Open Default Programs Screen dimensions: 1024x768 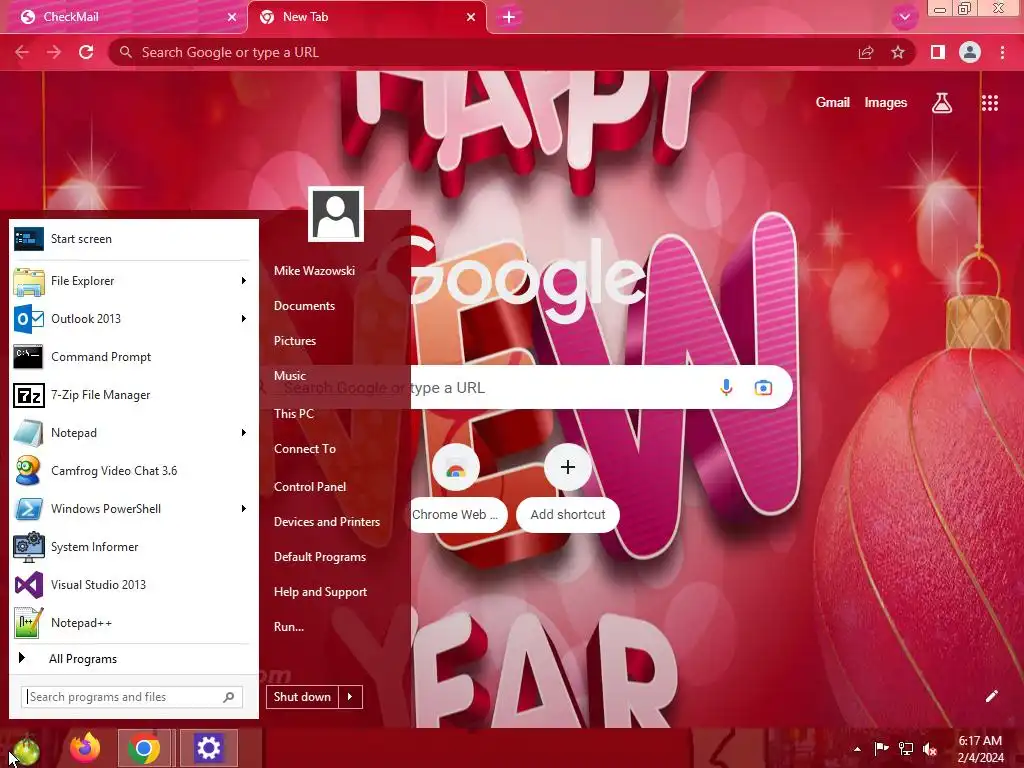coord(320,557)
